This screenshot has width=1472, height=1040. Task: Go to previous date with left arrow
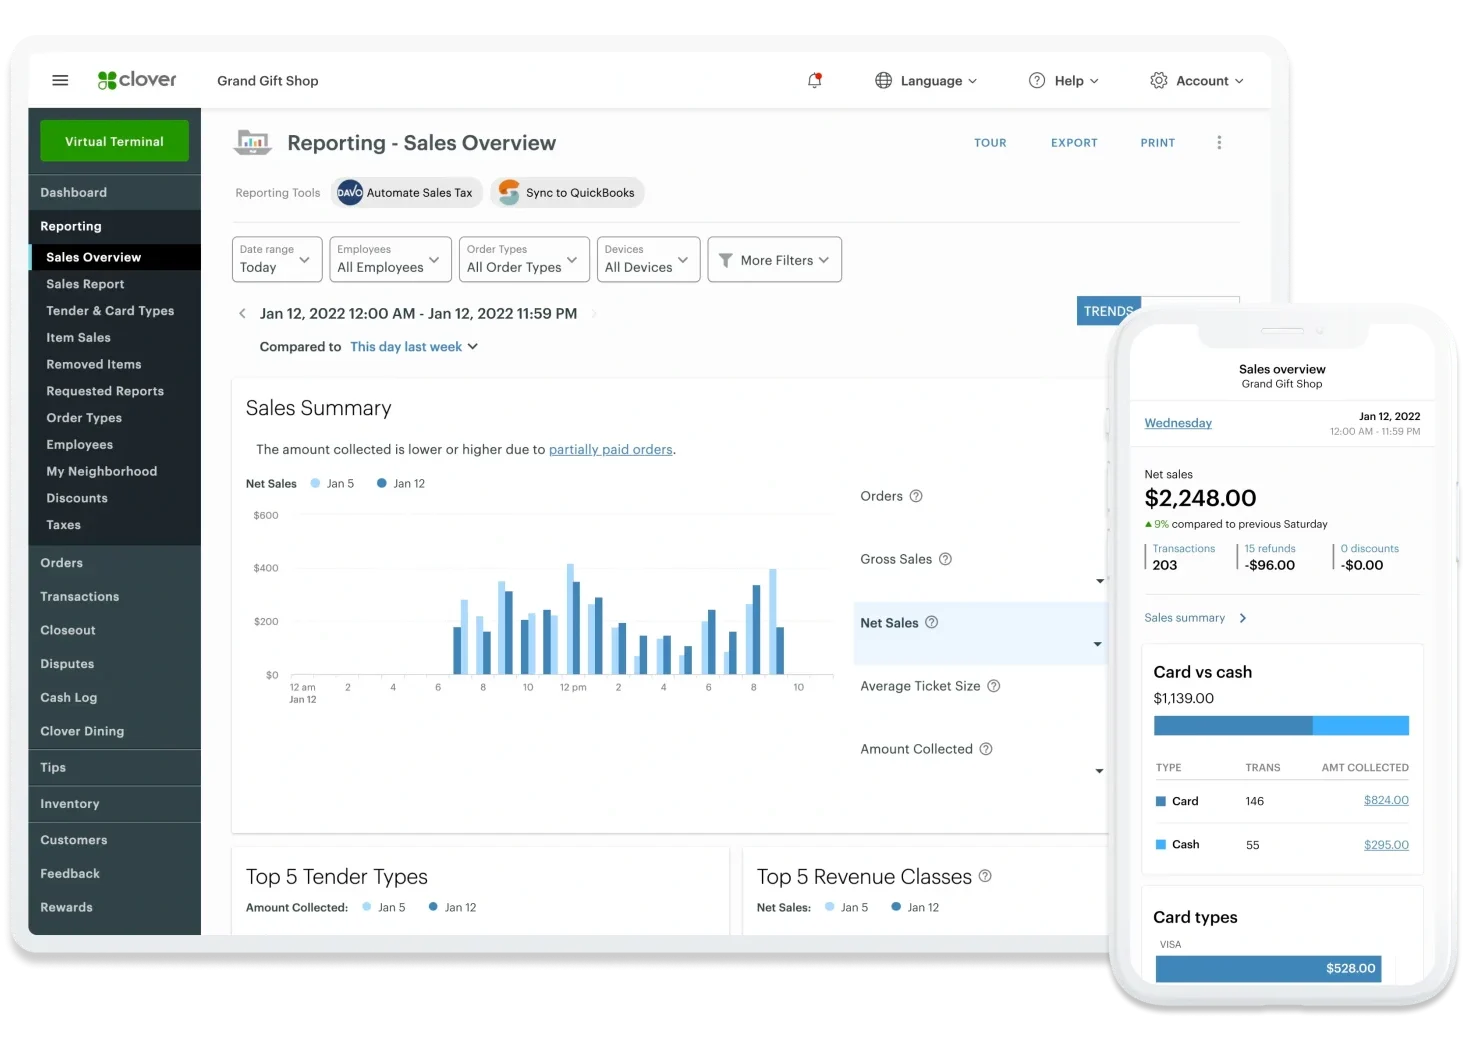[x=242, y=314]
